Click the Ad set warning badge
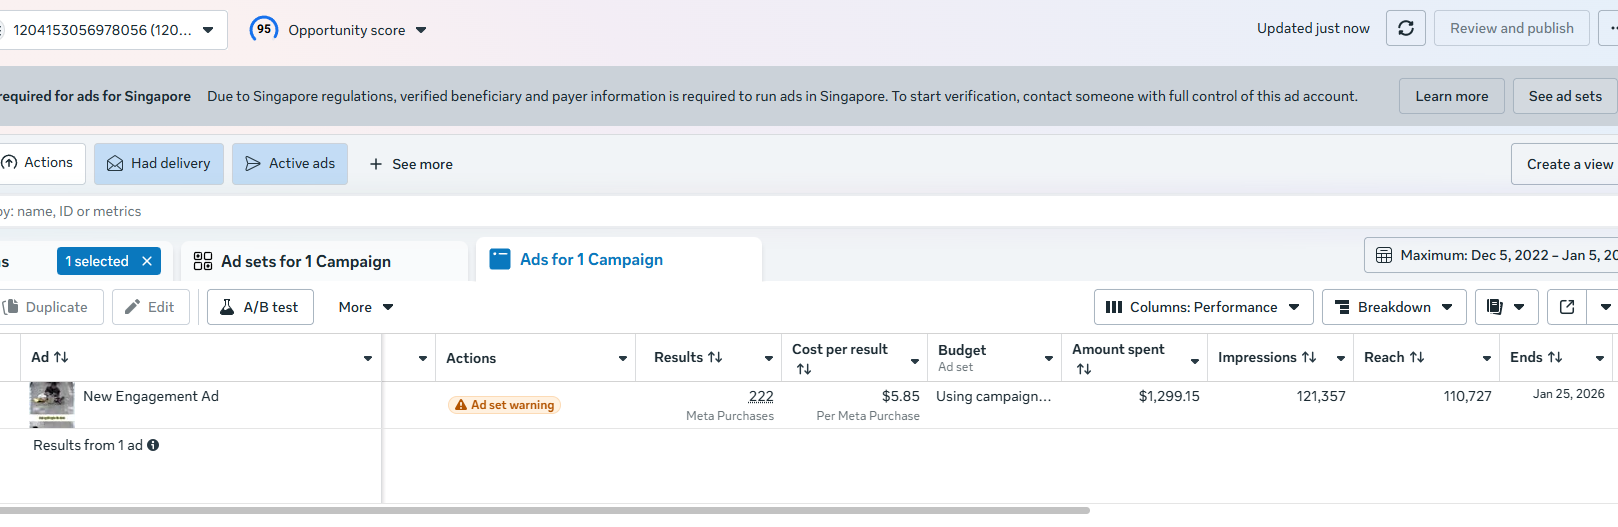The image size is (1618, 527). pos(505,405)
